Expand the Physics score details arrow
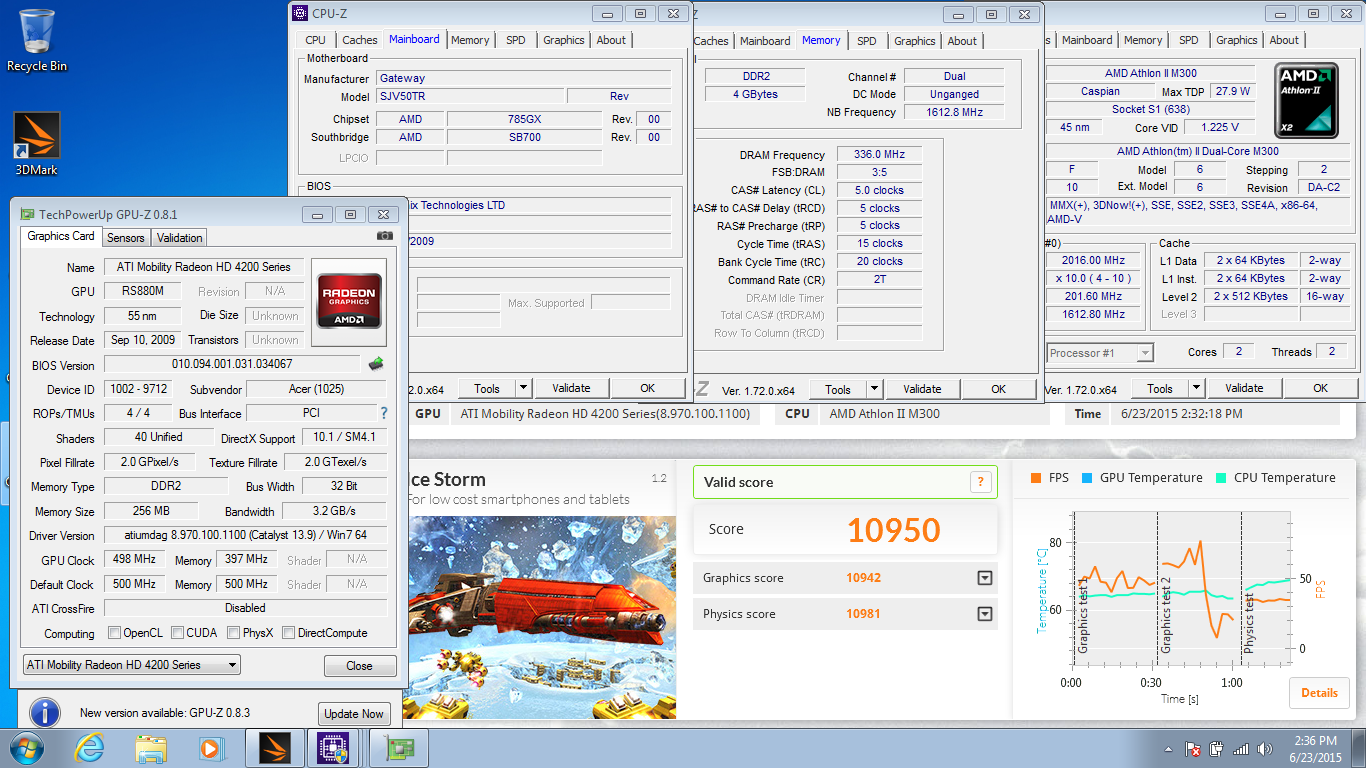This screenshot has height=768, width=1366. (985, 614)
